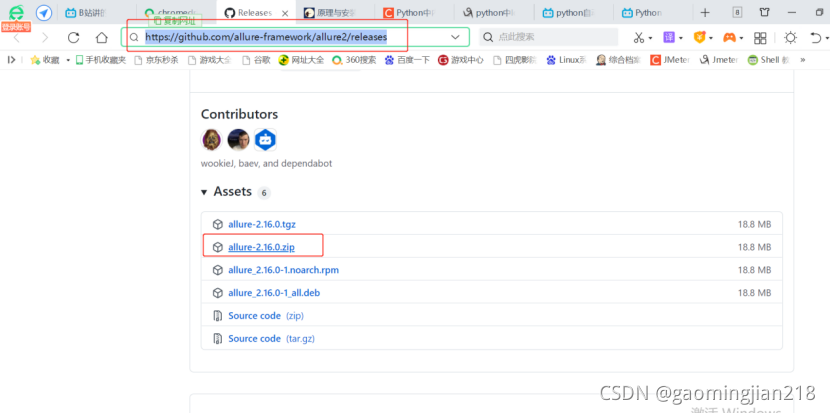Click the orange shield icon
The width and height of the screenshot is (830, 414).
click(700, 38)
